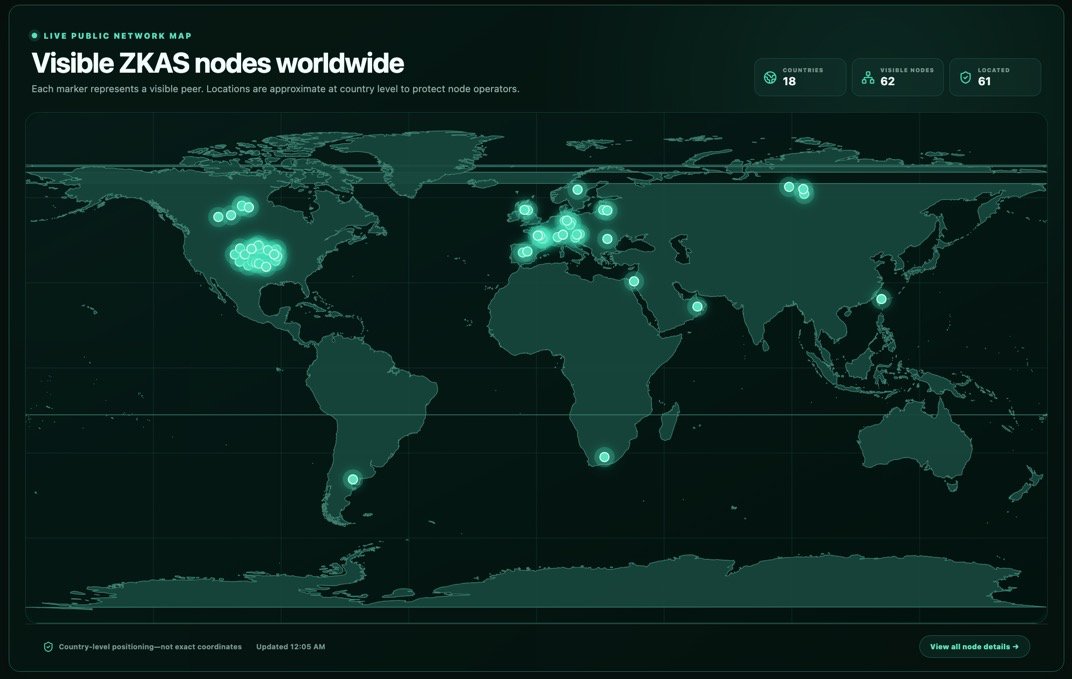Select the node marker in the UAE
This screenshot has height=679, width=1072.
(697, 306)
